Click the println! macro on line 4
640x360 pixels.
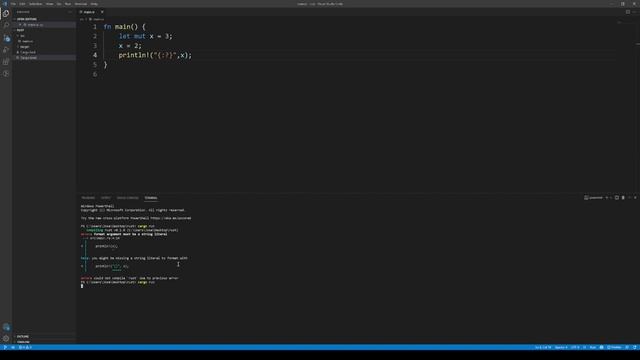pyautogui.click(x=134, y=55)
